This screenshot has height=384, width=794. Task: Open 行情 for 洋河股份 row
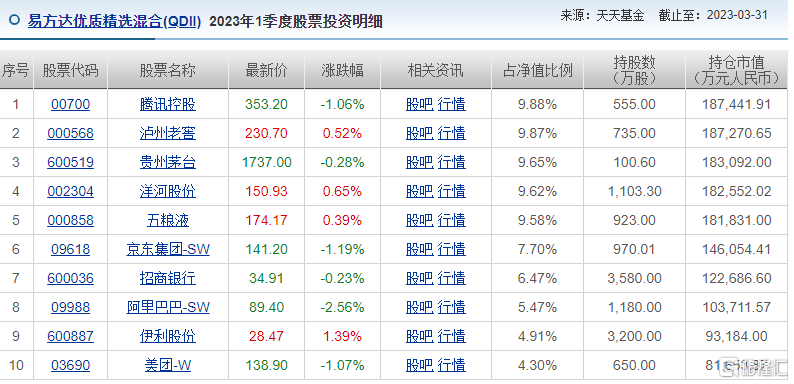click(452, 191)
